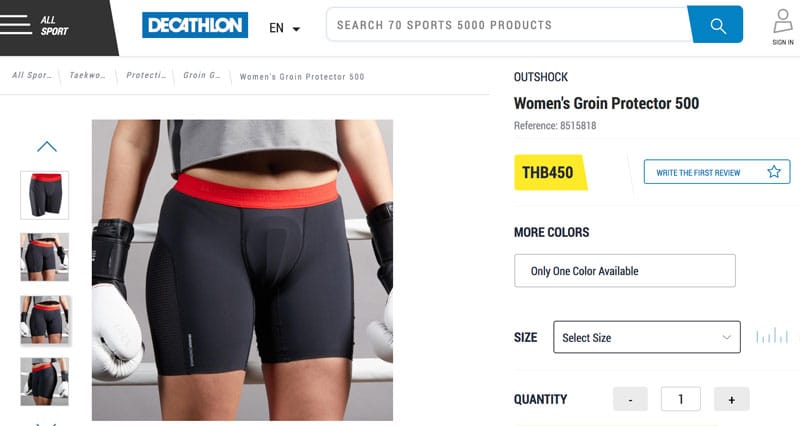Increase quantity with the plus button
The image size is (800, 426).
[x=732, y=399]
